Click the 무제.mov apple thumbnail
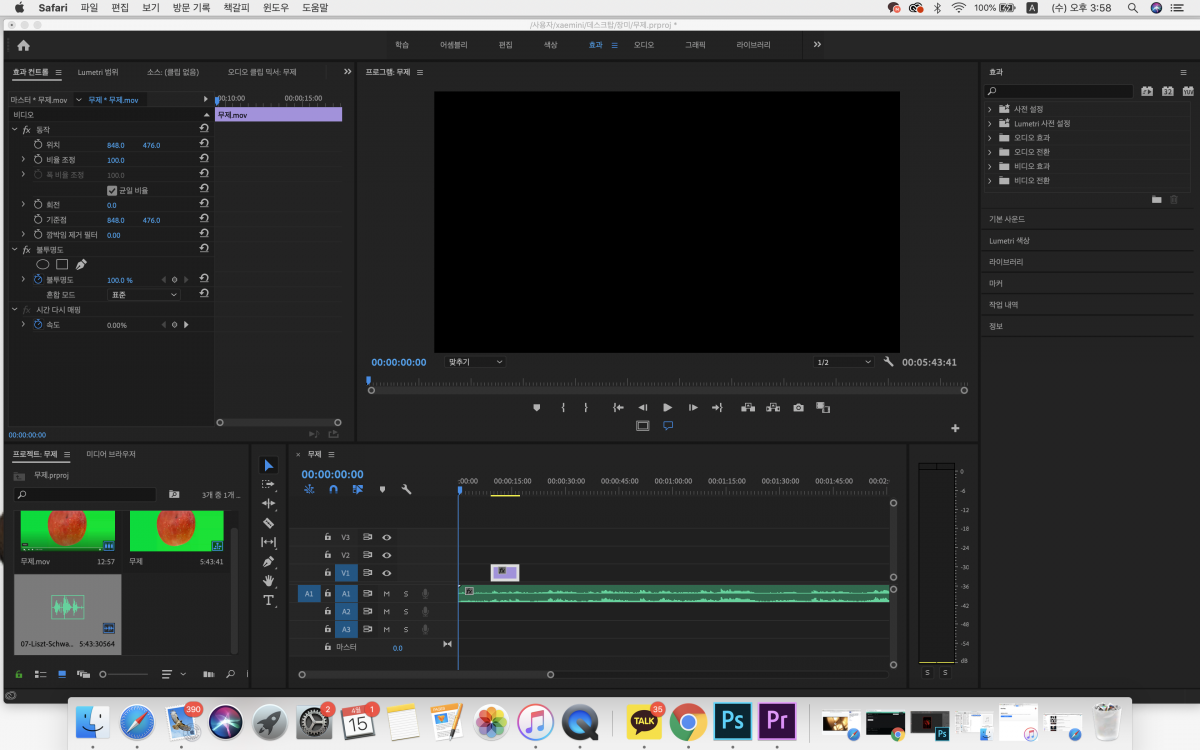This screenshot has height=750, width=1200. pos(67,530)
